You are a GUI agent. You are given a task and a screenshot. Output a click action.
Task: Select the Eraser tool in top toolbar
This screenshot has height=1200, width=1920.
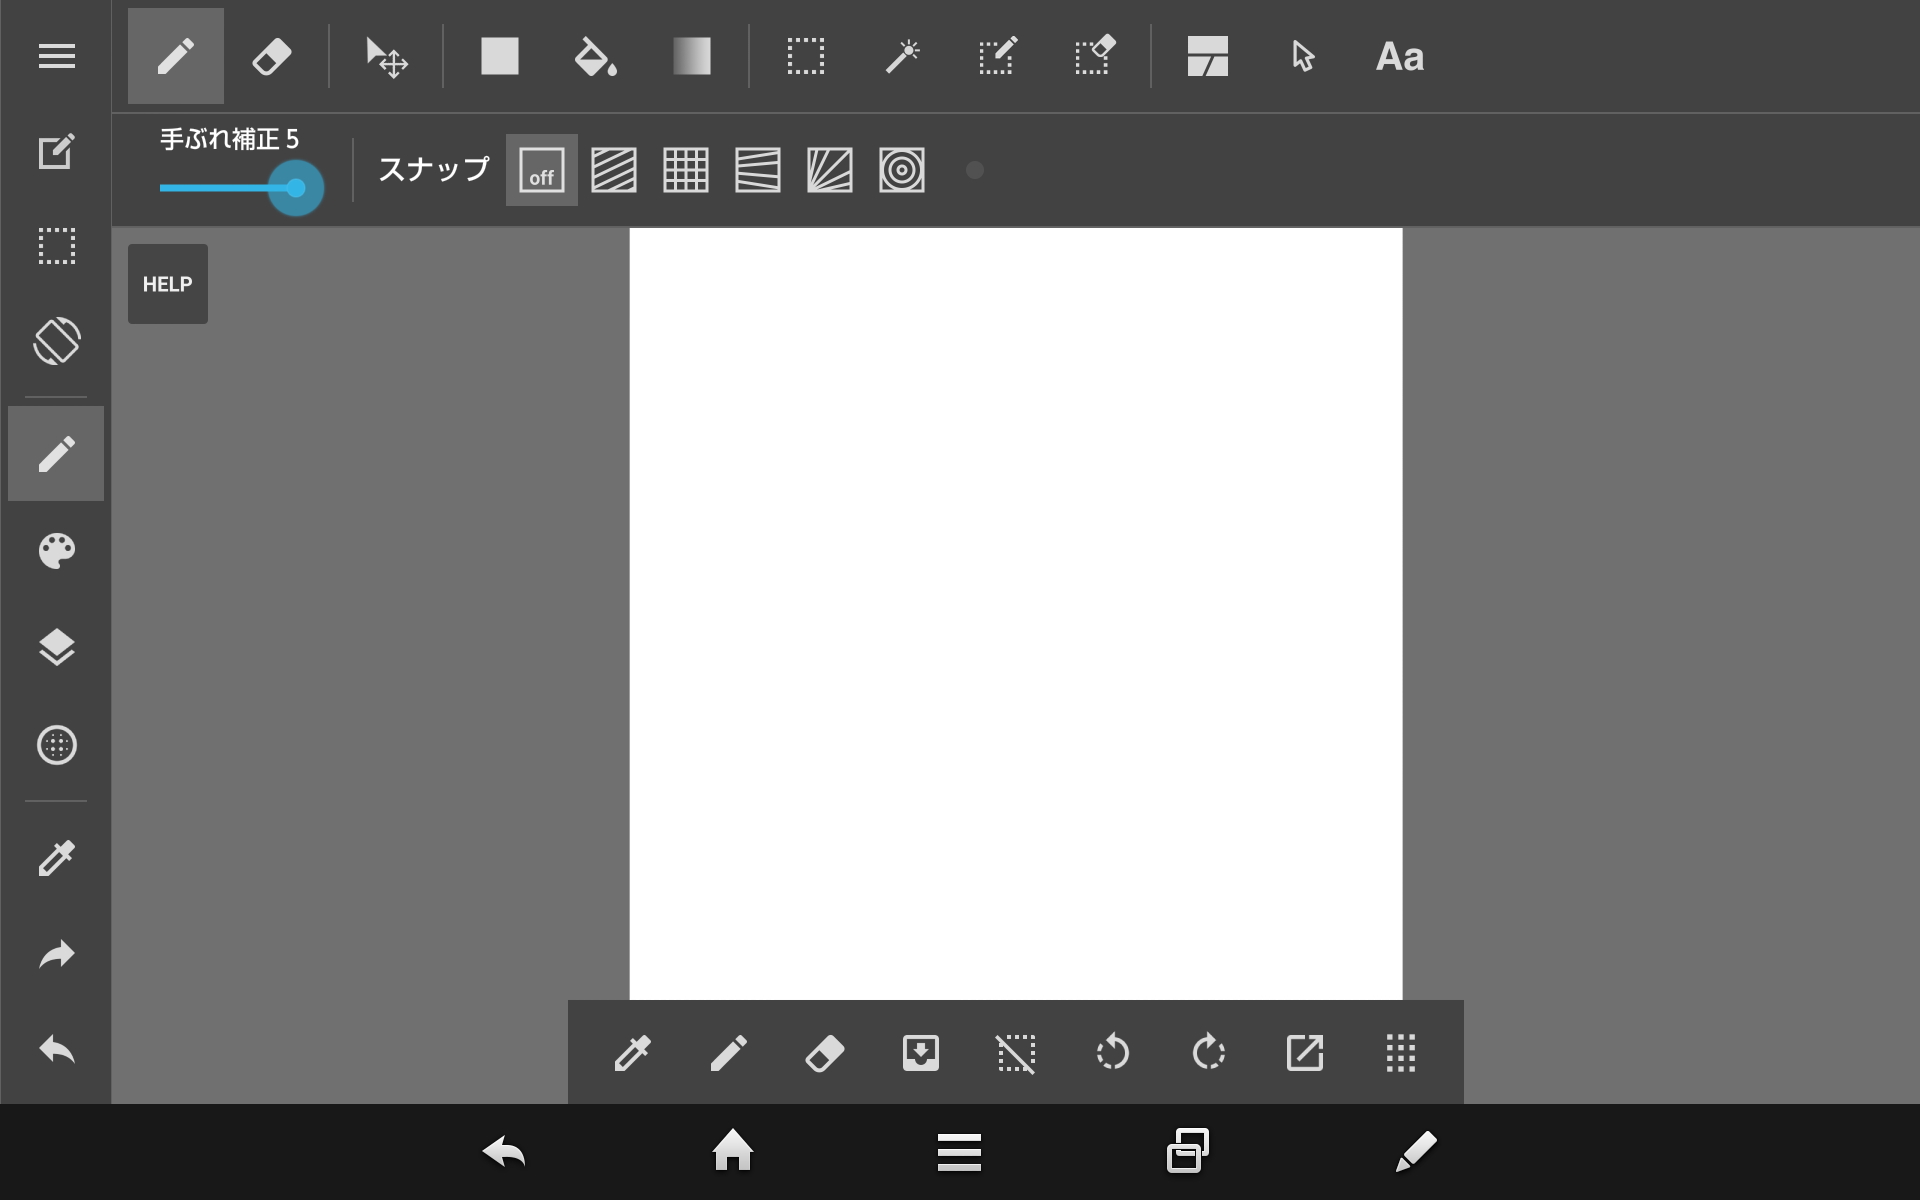pos(271,56)
